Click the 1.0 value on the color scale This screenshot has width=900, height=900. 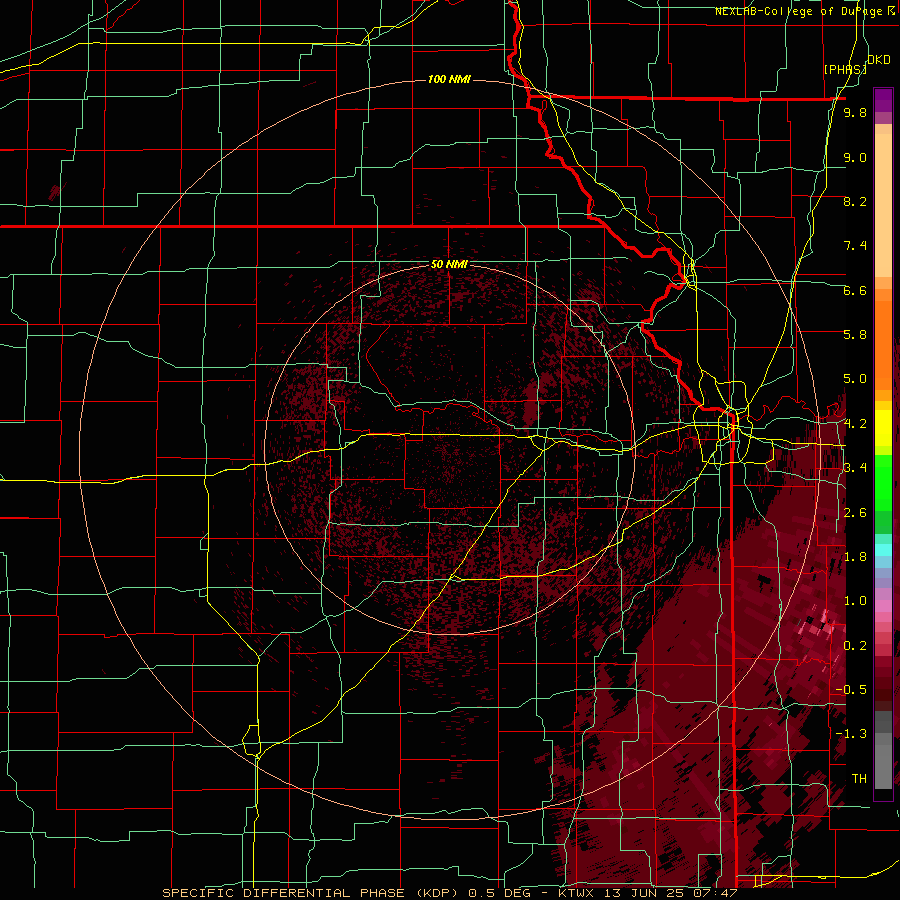coord(855,601)
